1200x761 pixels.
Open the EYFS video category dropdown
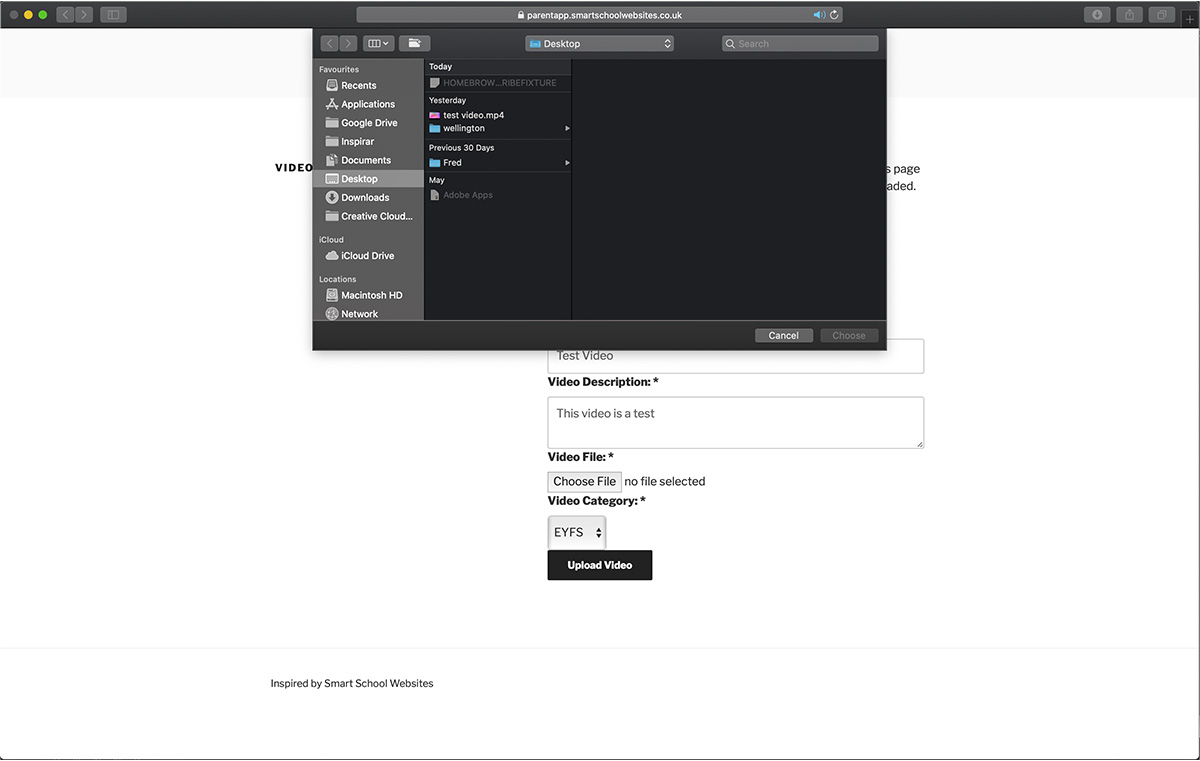click(x=577, y=533)
